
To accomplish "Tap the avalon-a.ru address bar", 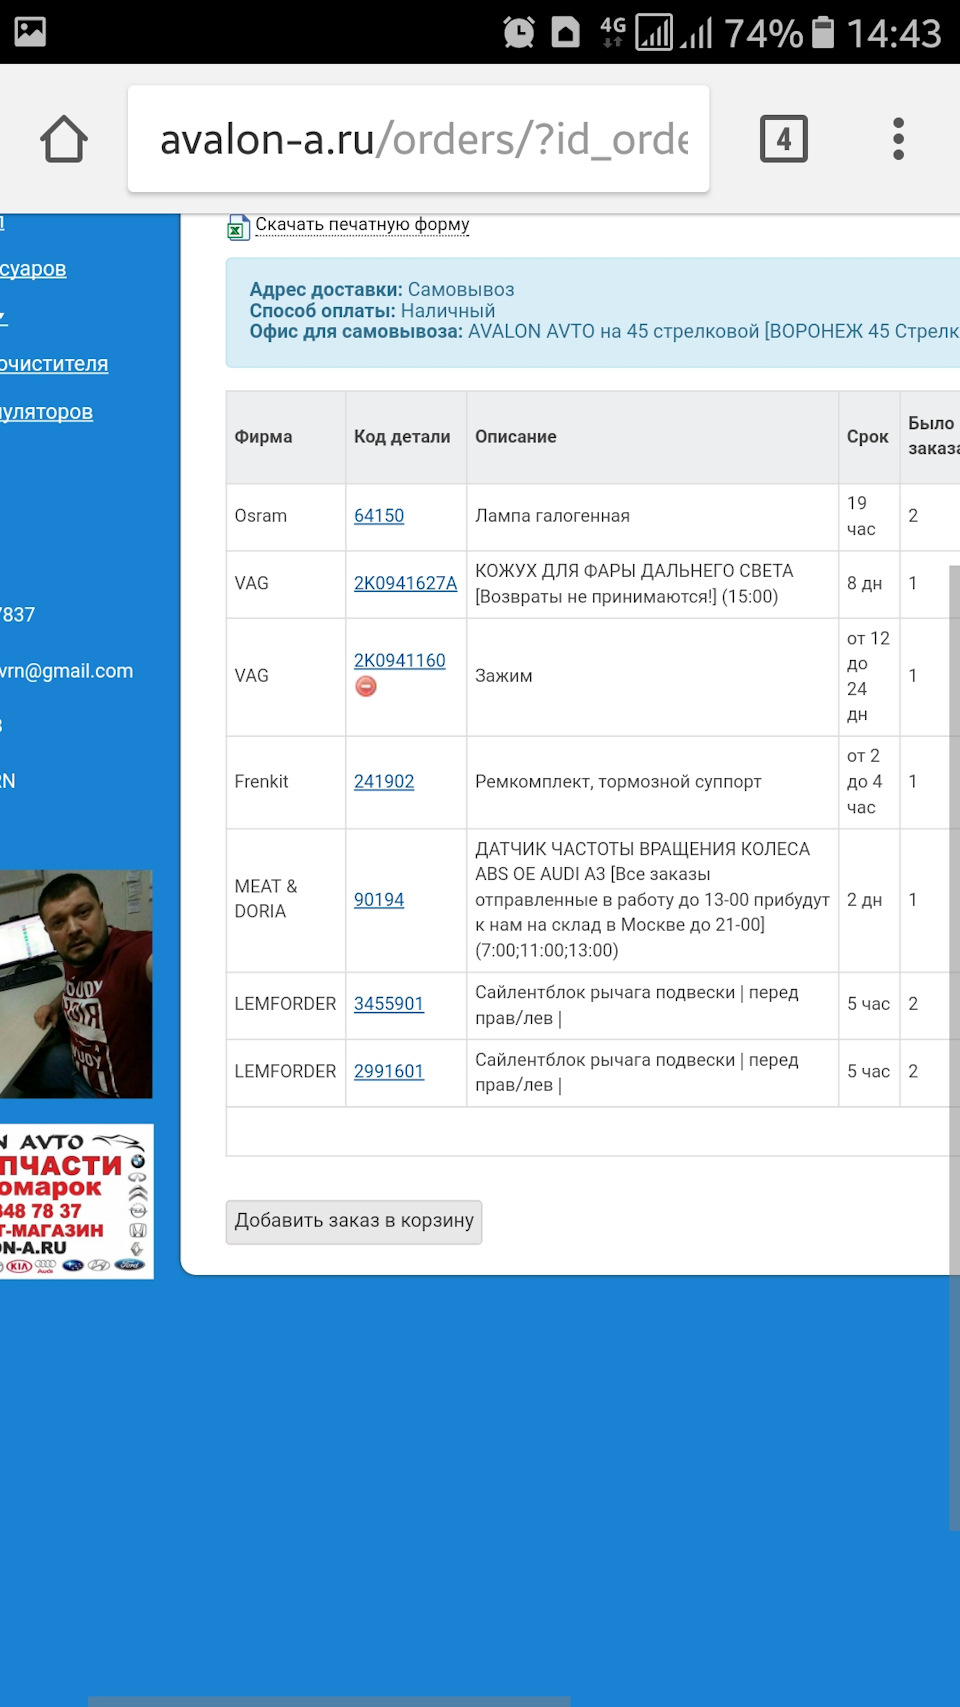I will click(418, 139).
